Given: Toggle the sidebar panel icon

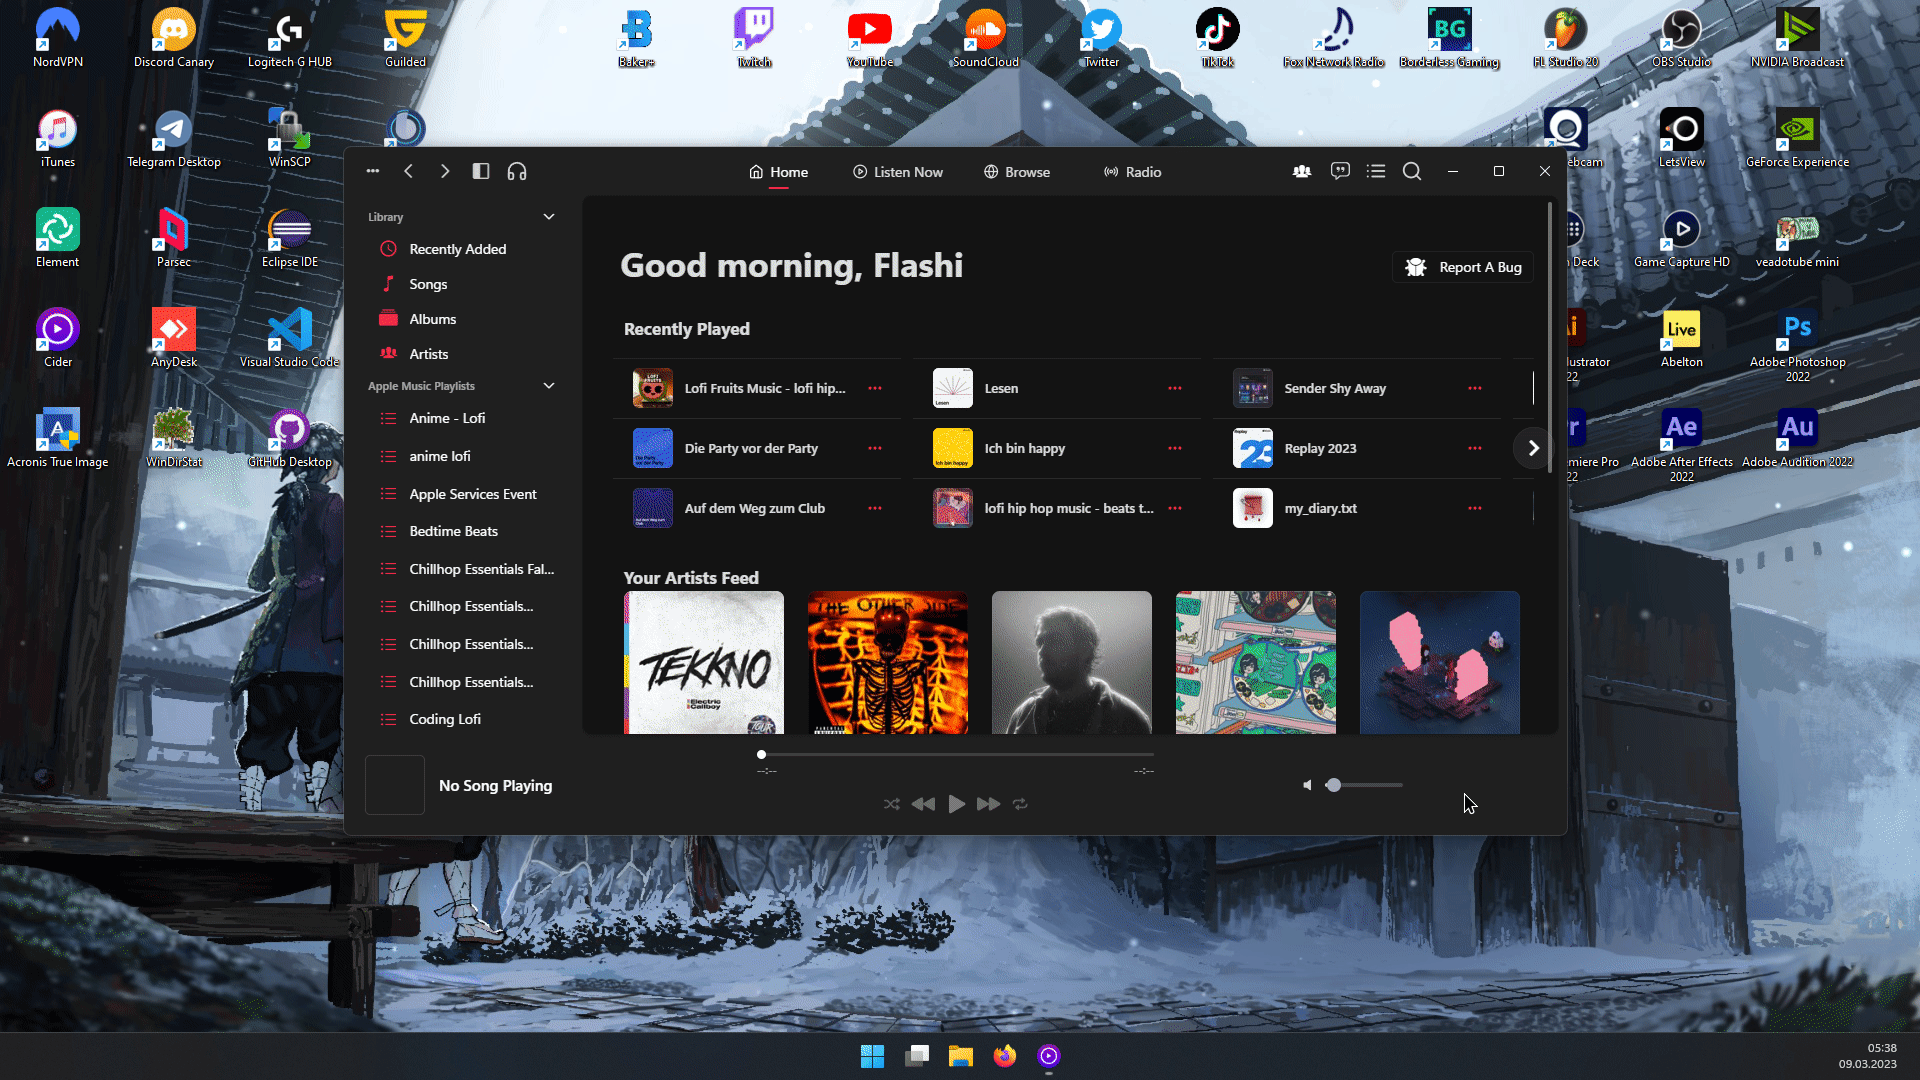Looking at the screenshot, I should point(480,171).
